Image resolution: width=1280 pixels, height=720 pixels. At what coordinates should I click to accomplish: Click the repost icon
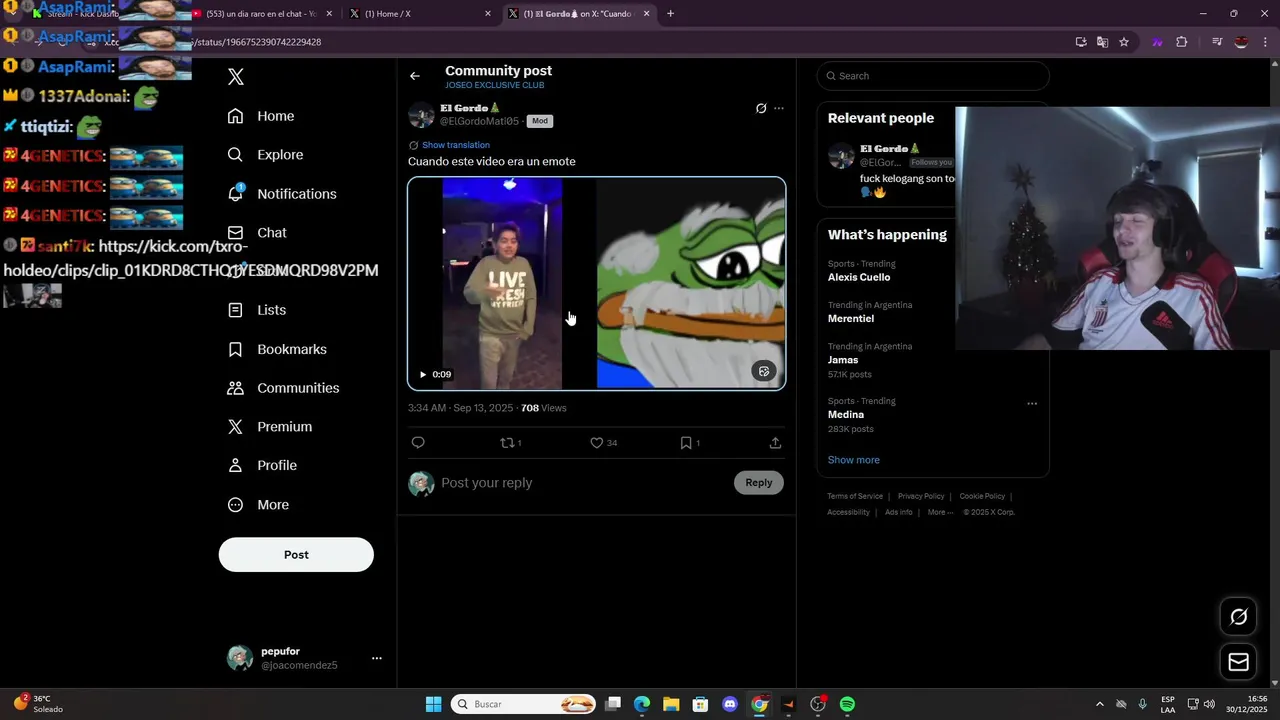tap(507, 443)
